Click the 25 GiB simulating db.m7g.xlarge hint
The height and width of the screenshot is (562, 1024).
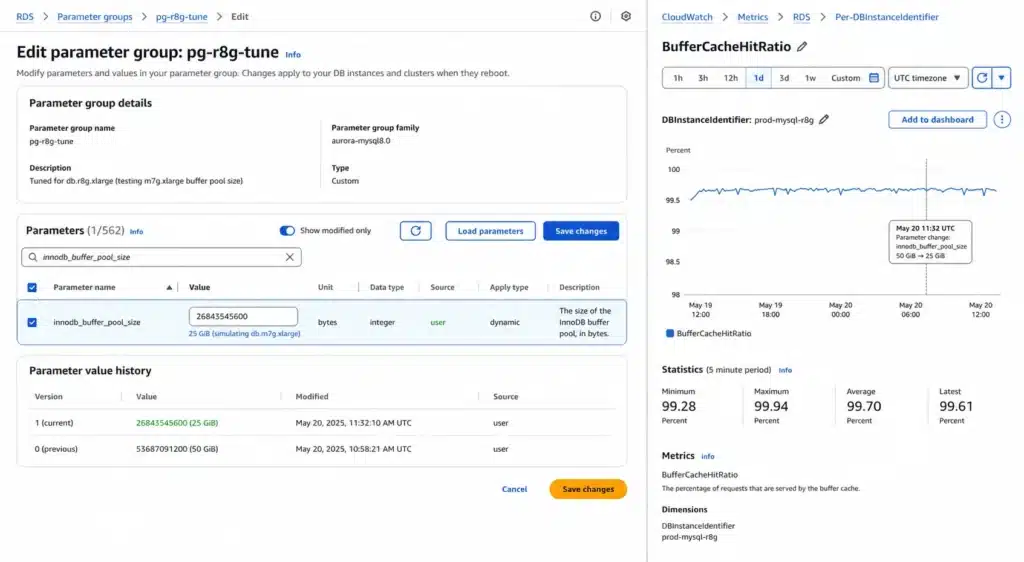pos(244,334)
